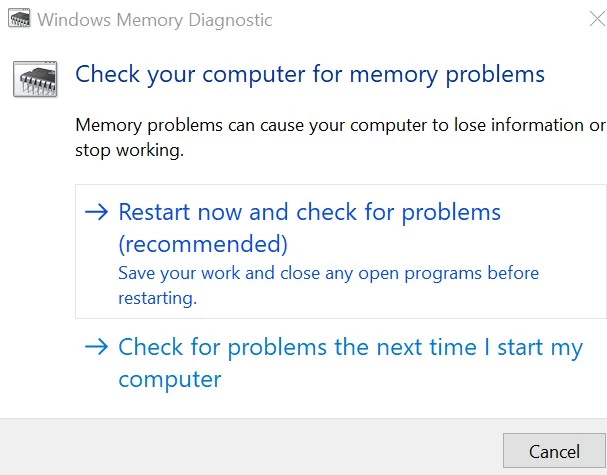Click the arrow beside Check for problems next time
Image resolution: width=607 pixels, height=475 pixels.
click(96, 346)
